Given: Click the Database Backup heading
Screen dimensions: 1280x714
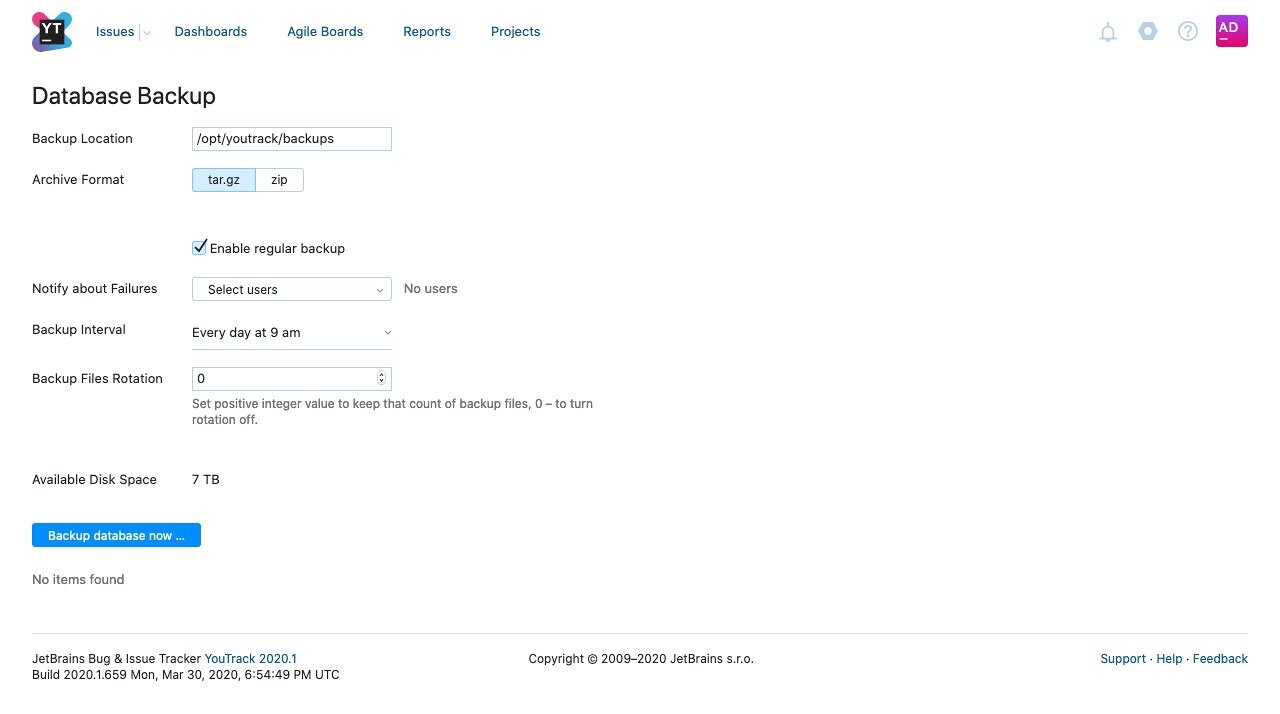Looking at the screenshot, I should tap(124, 96).
